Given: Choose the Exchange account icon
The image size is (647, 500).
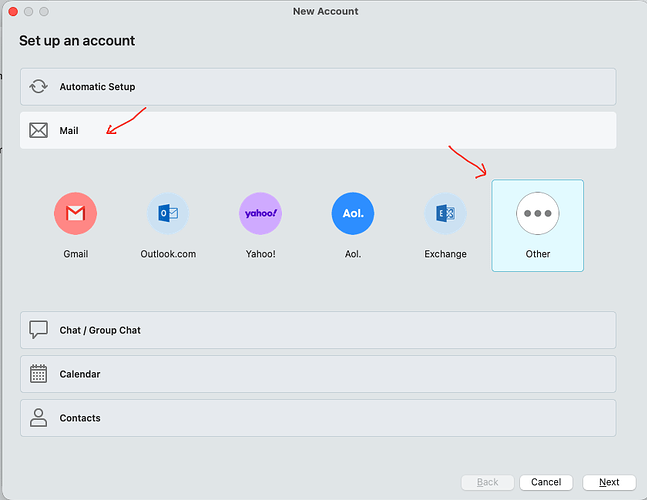Looking at the screenshot, I should pyautogui.click(x=445, y=213).
